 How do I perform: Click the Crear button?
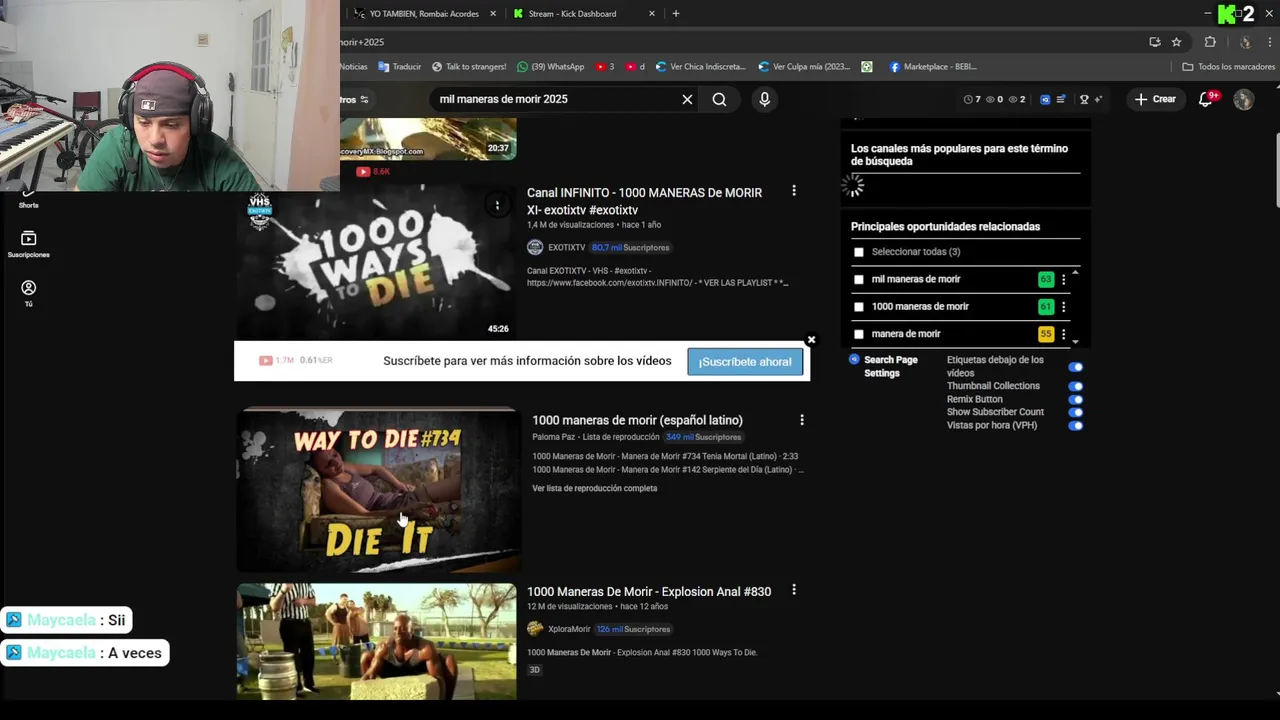1155,99
